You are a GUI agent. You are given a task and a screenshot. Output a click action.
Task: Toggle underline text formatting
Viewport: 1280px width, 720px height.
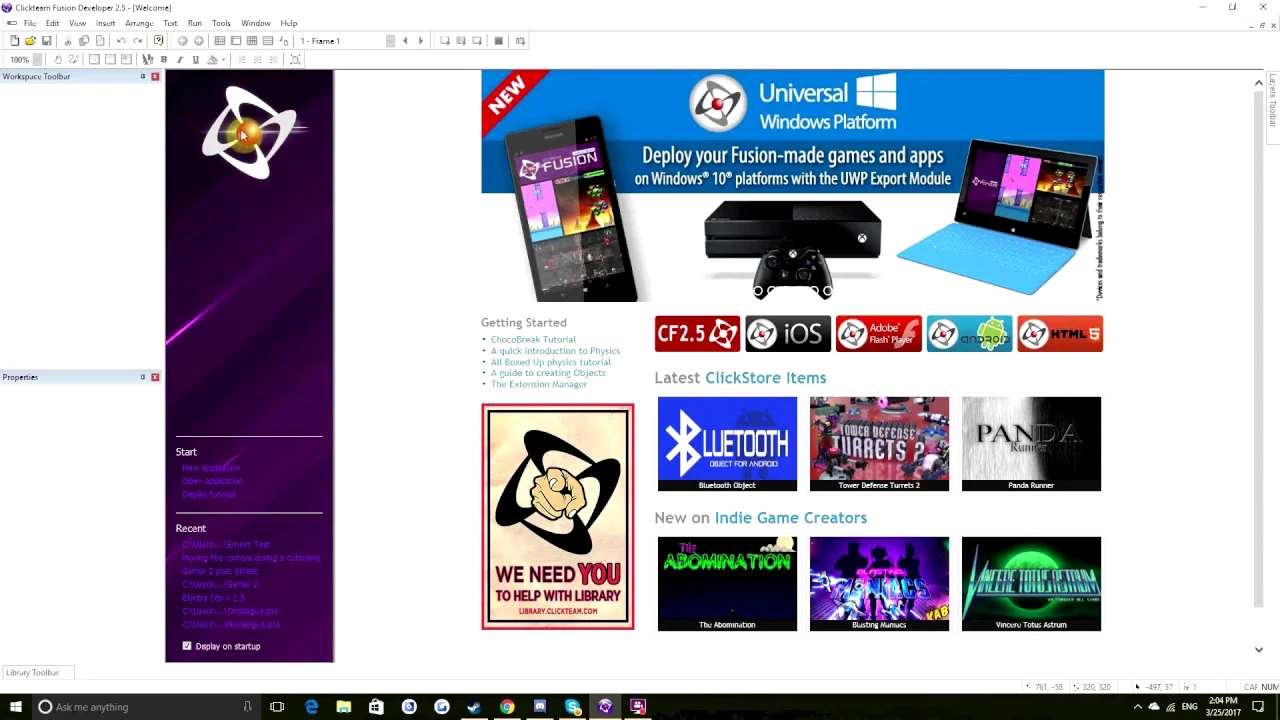point(195,60)
